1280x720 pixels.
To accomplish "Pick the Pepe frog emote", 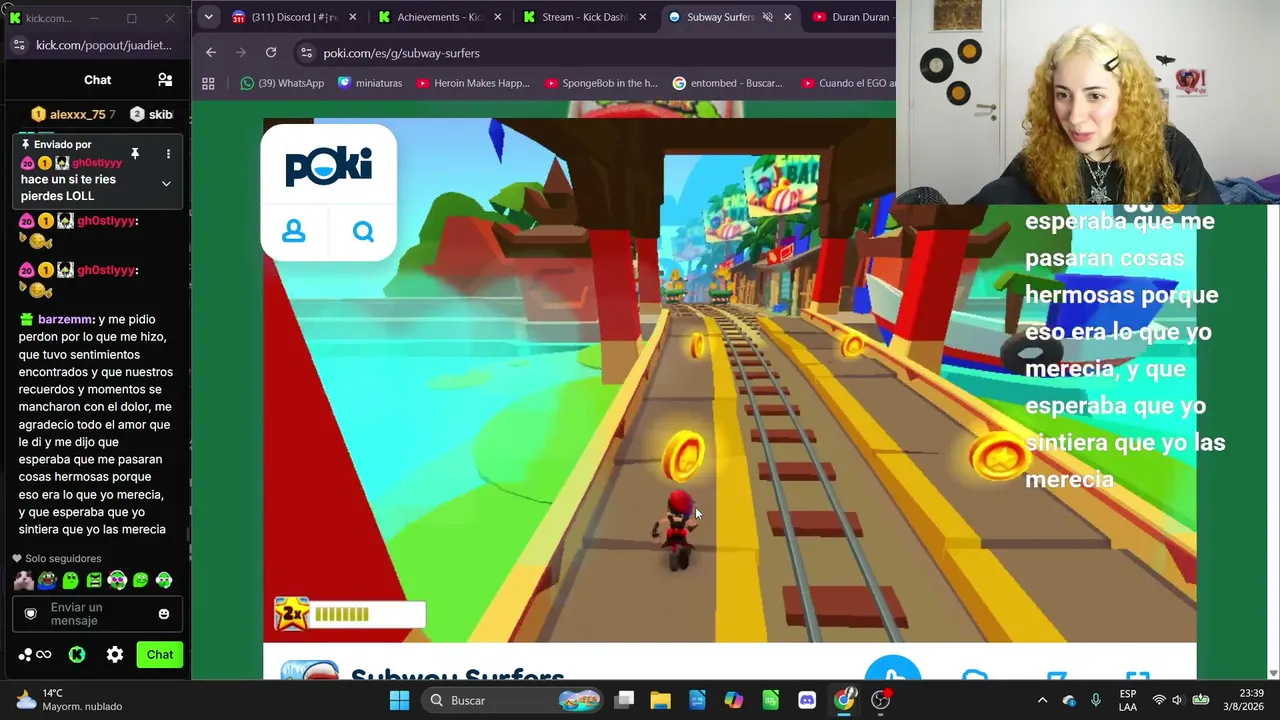I will click(47, 580).
